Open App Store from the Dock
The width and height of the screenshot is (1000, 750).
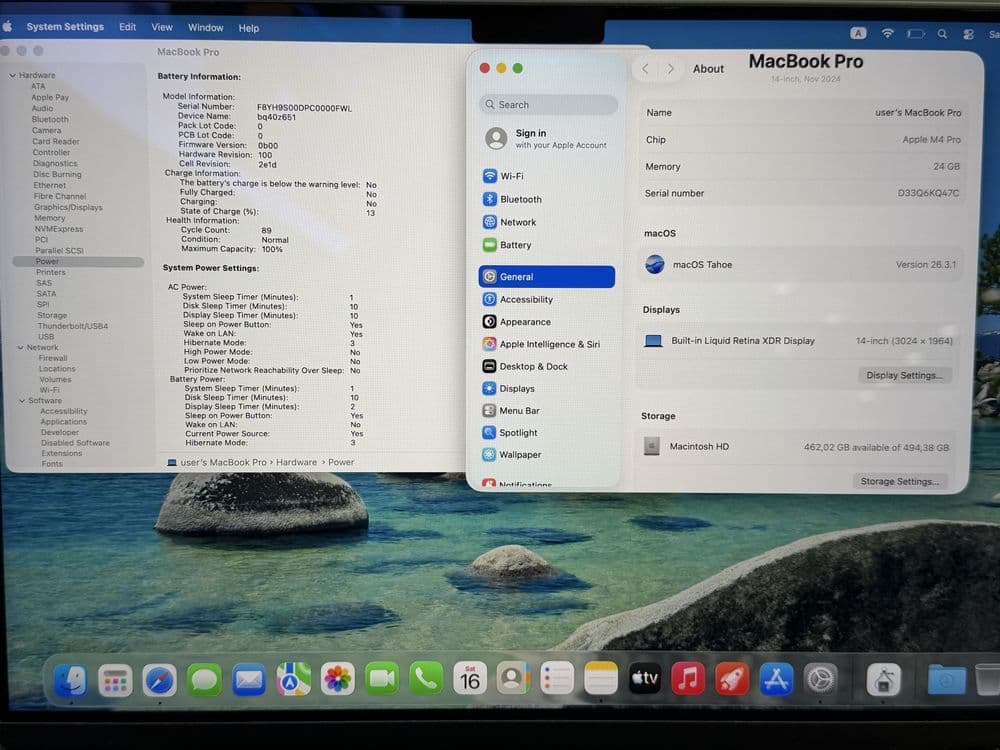[x=776, y=680]
